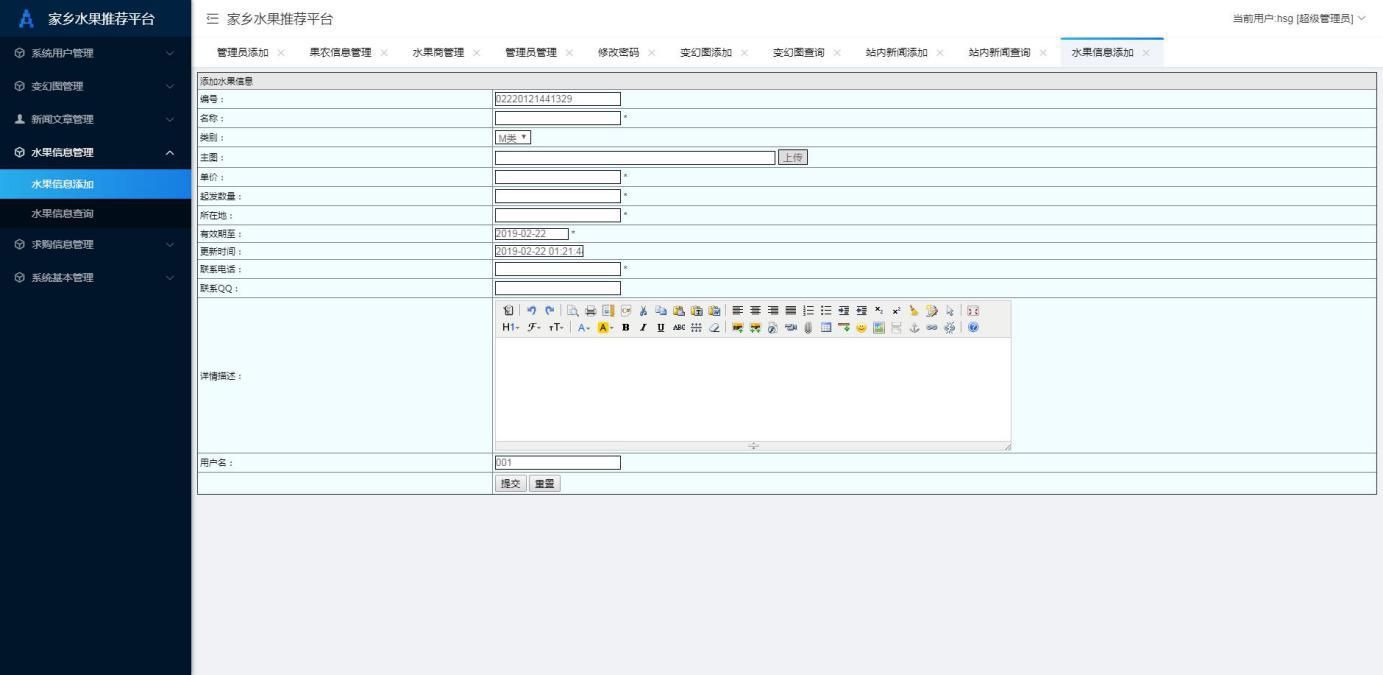This screenshot has width=1383, height=675.
Task: Click the copy icon in editor toolbar
Action: [x=660, y=310]
